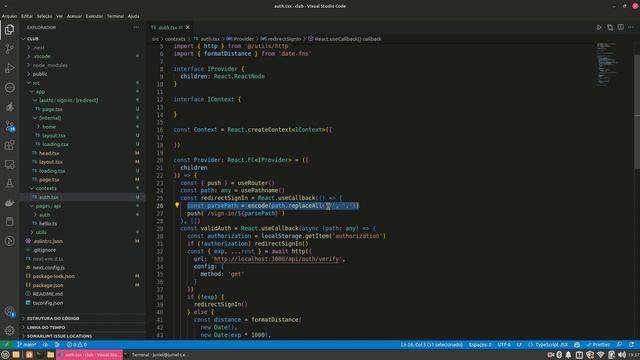Open tsconfig.json file
The width and height of the screenshot is (640, 360).
pos(47,303)
